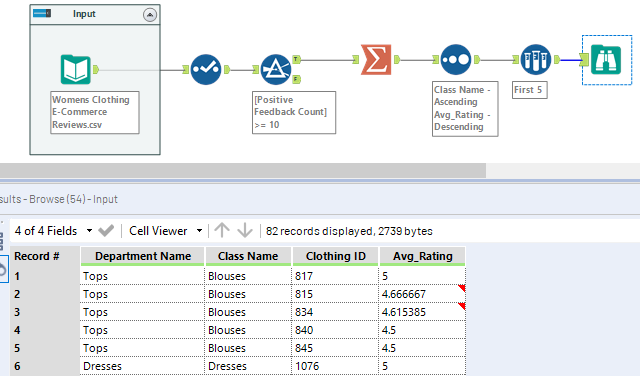Select the cell with Clothing ID 840
640x376 pixels.
coord(335,330)
